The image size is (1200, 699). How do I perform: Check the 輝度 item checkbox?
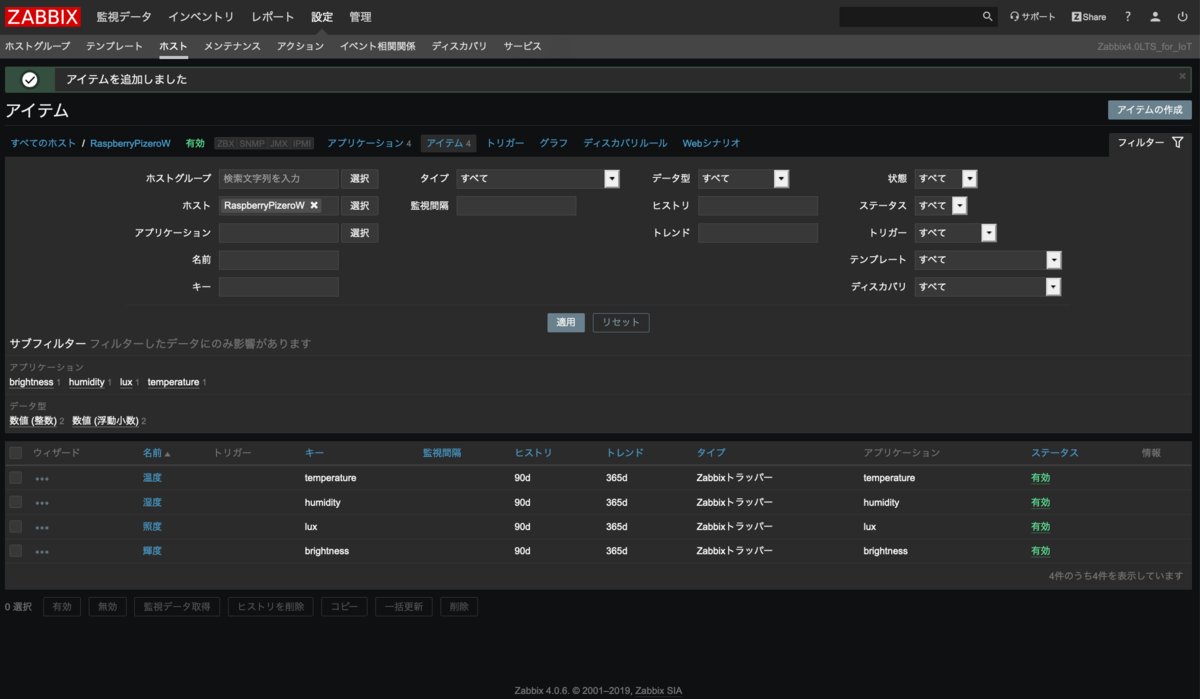pos(15,551)
